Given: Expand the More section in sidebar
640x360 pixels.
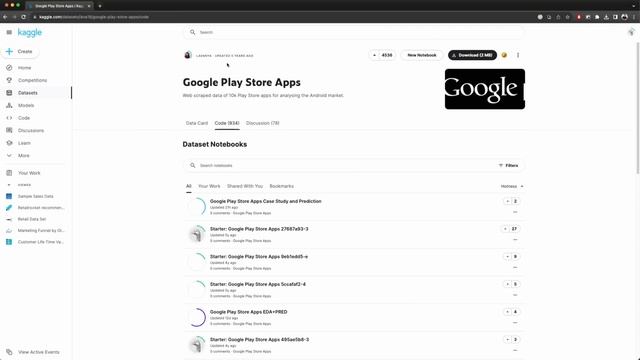Looking at the screenshot, I should point(23,156).
